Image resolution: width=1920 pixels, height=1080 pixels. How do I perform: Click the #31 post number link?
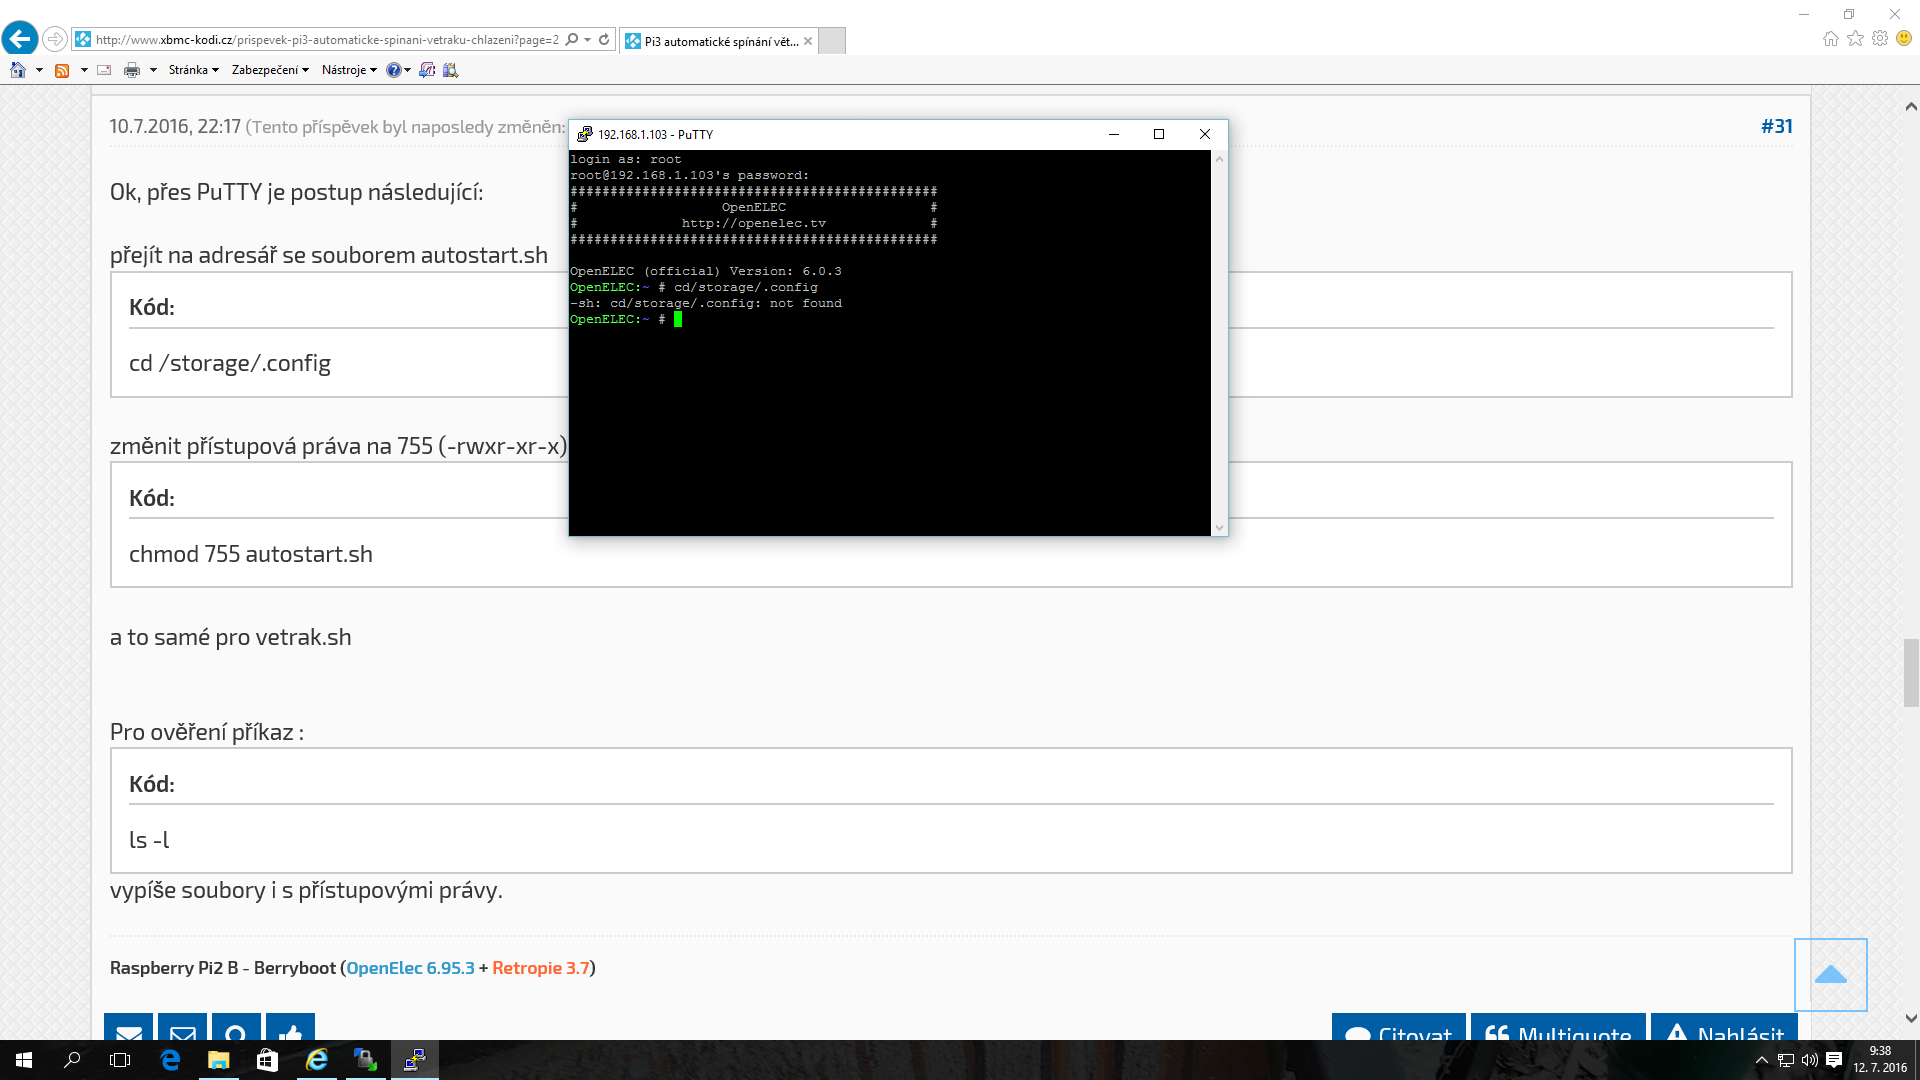pos(1776,126)
